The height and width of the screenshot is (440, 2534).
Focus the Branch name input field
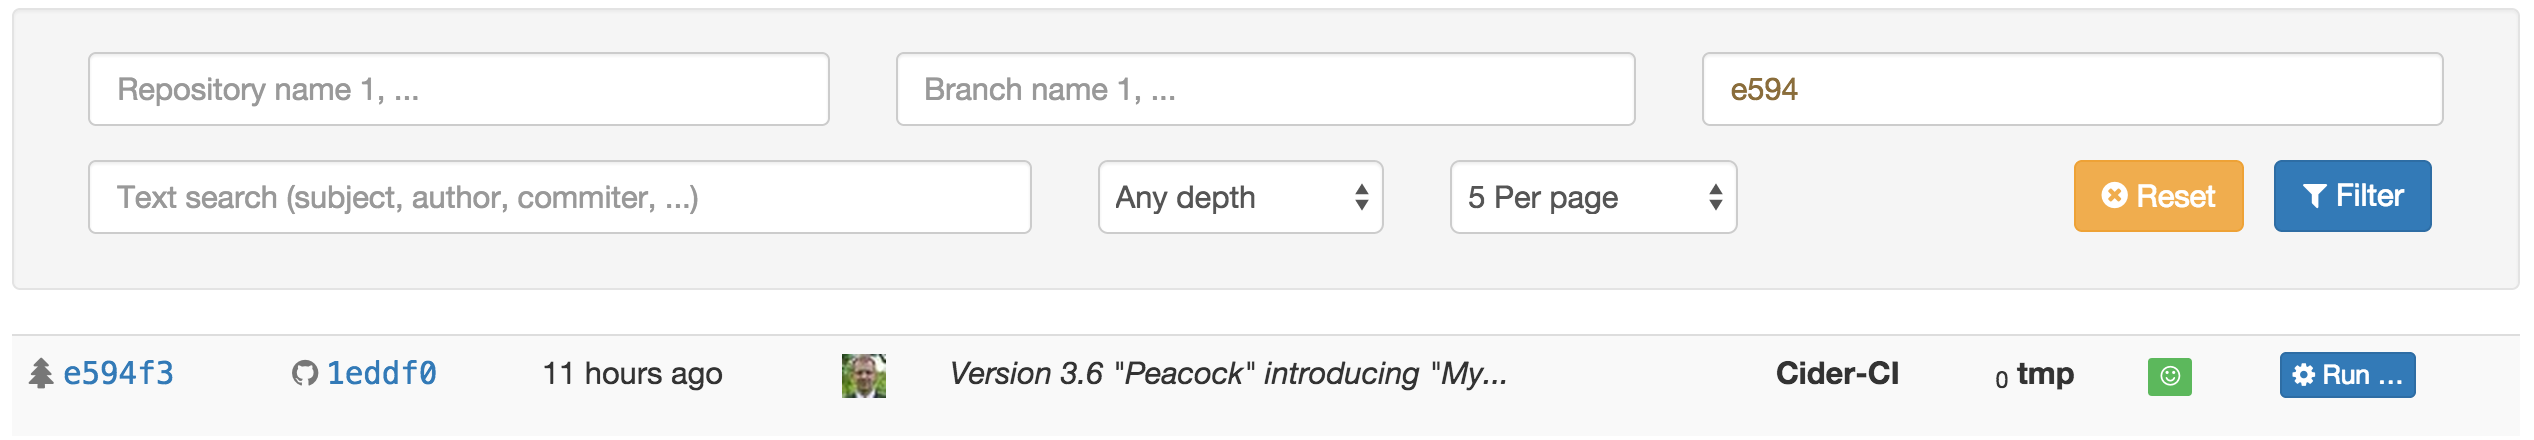(1265, 89)
